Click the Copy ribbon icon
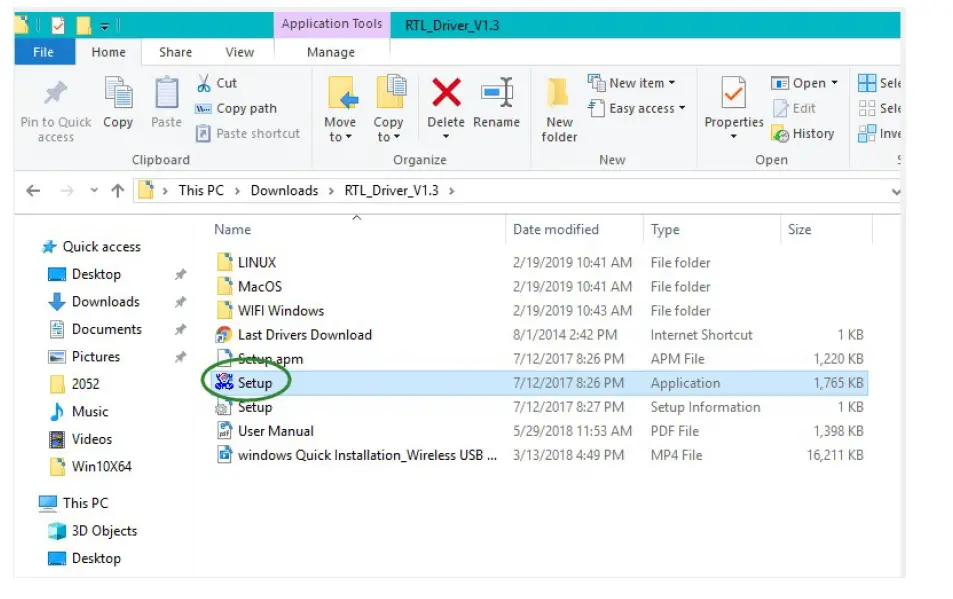Viewport: 953px width, 599px height. [x=118, y=94]
